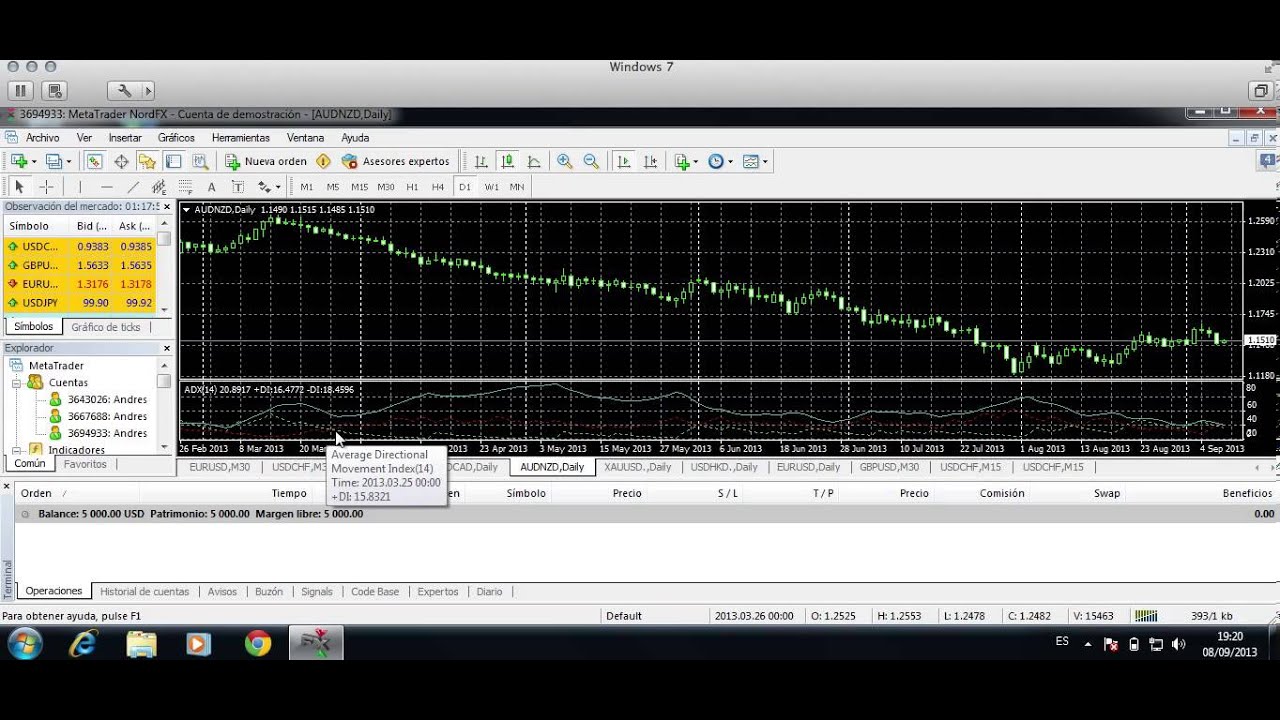Screen dimensions: 1280x720
Task: Select the equidistant channel tool
Action: tap(159, 187)
